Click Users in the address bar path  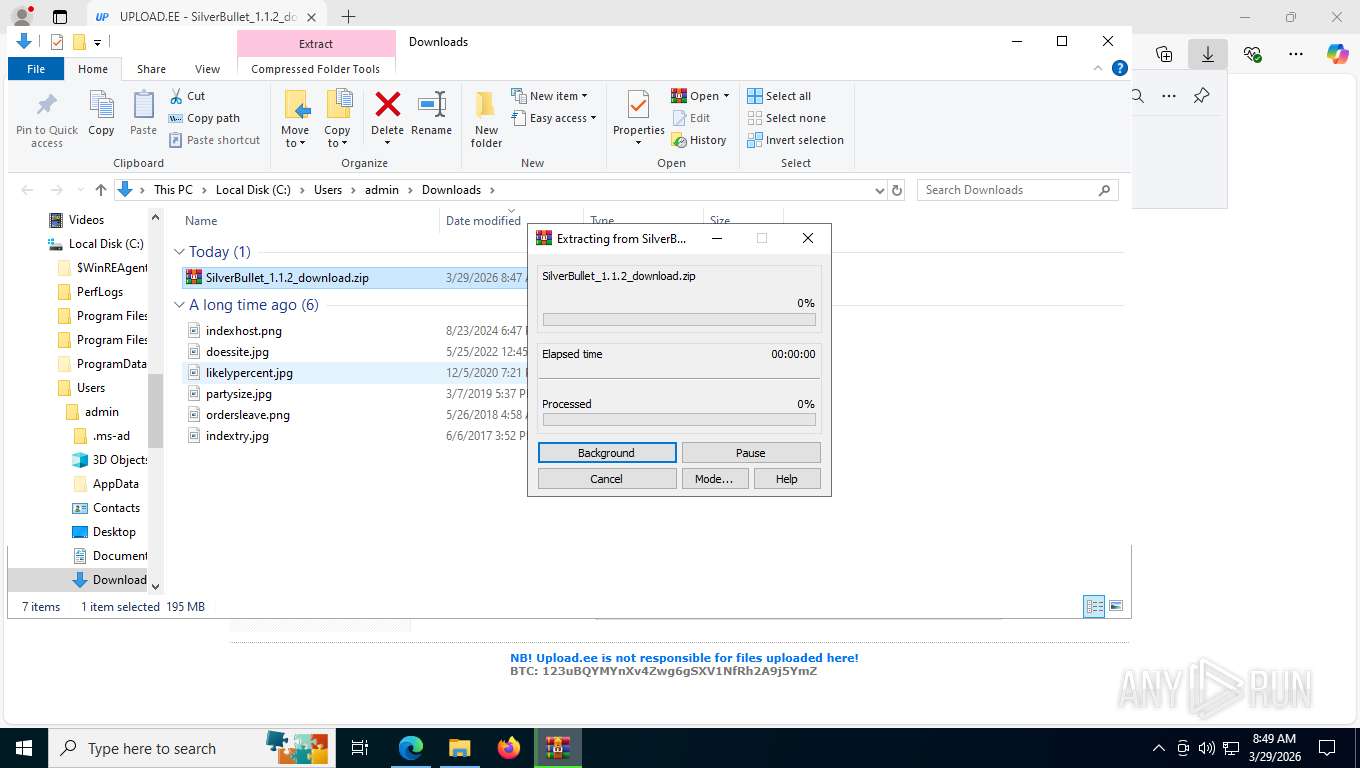[x=328, y=190]
